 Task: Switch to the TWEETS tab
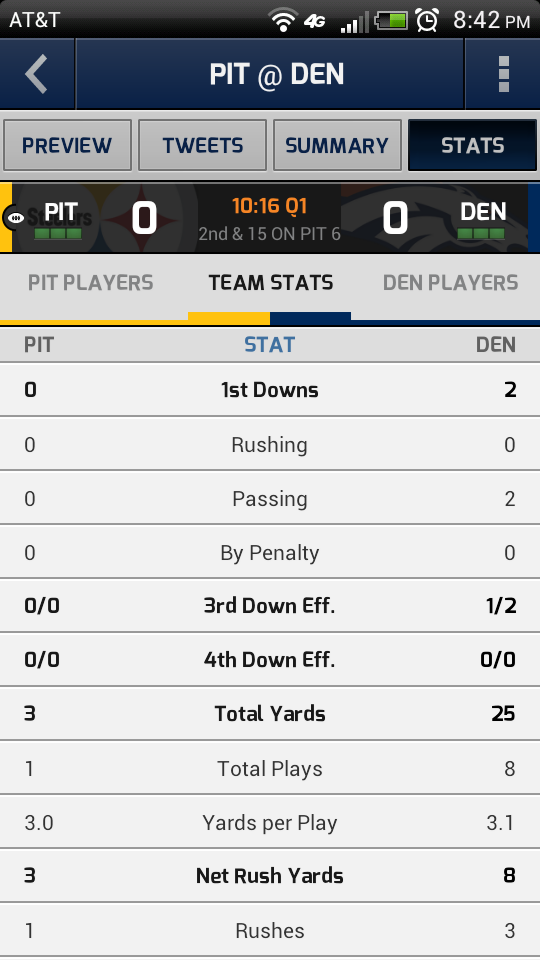click(203, 145)
